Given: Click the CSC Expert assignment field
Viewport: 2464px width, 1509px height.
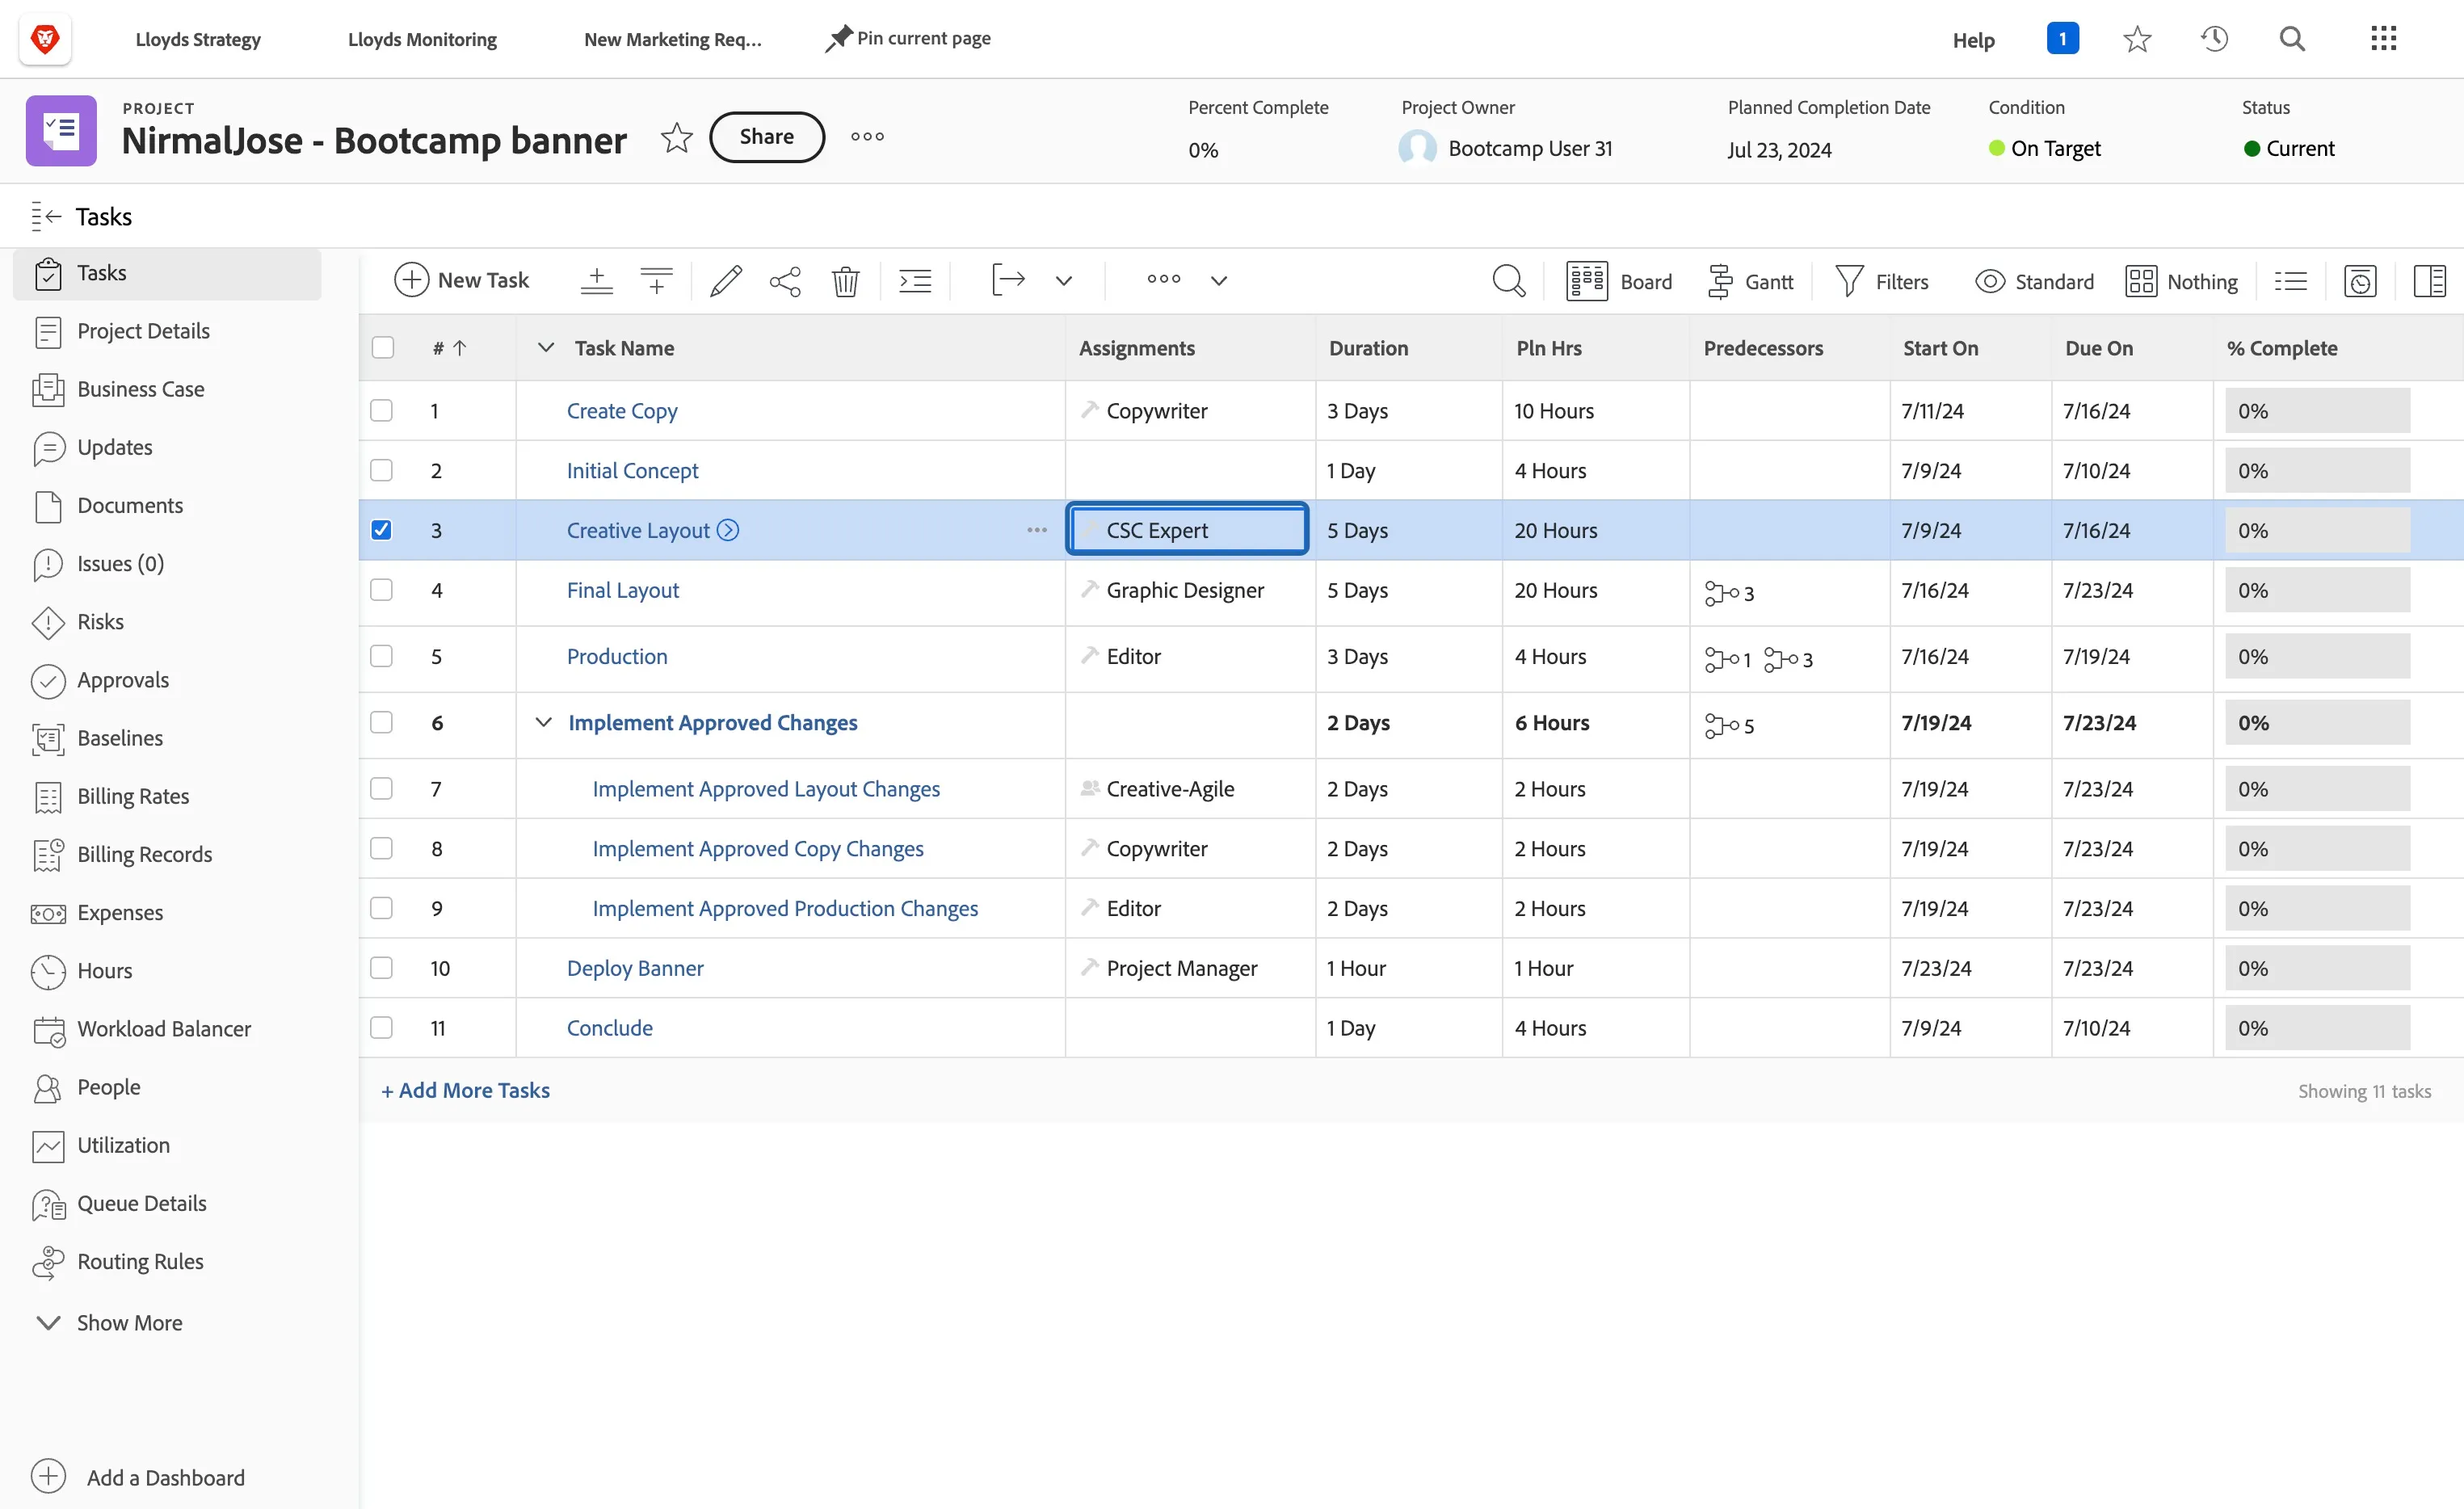Looking at the screenshot, I should pyautogui.click(x=1188, y=530).
